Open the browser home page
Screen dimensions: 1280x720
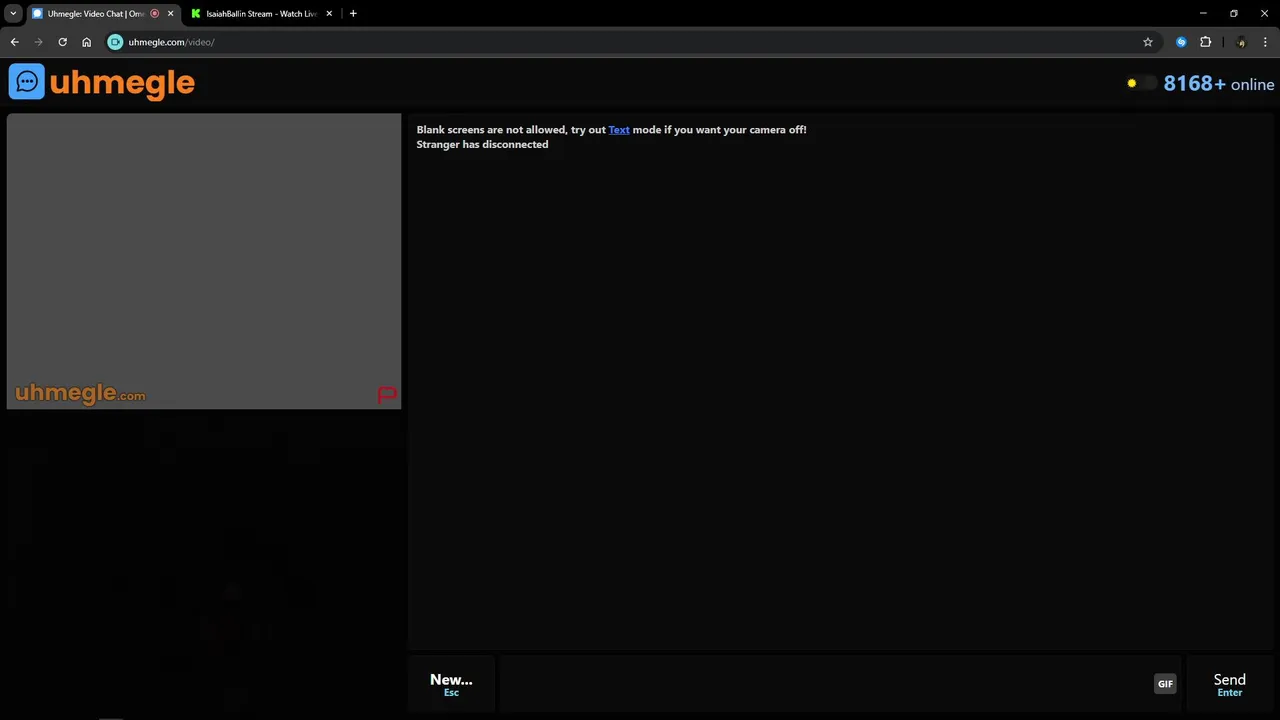click(x=86, y=42)
